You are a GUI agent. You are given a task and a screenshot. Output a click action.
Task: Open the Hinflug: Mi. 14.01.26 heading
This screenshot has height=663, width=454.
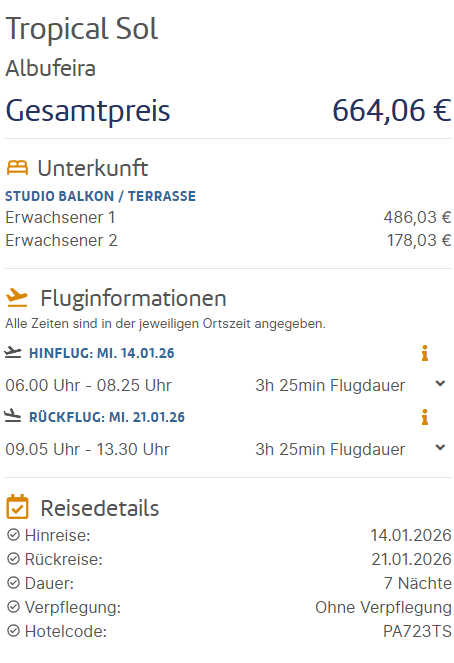101,353
